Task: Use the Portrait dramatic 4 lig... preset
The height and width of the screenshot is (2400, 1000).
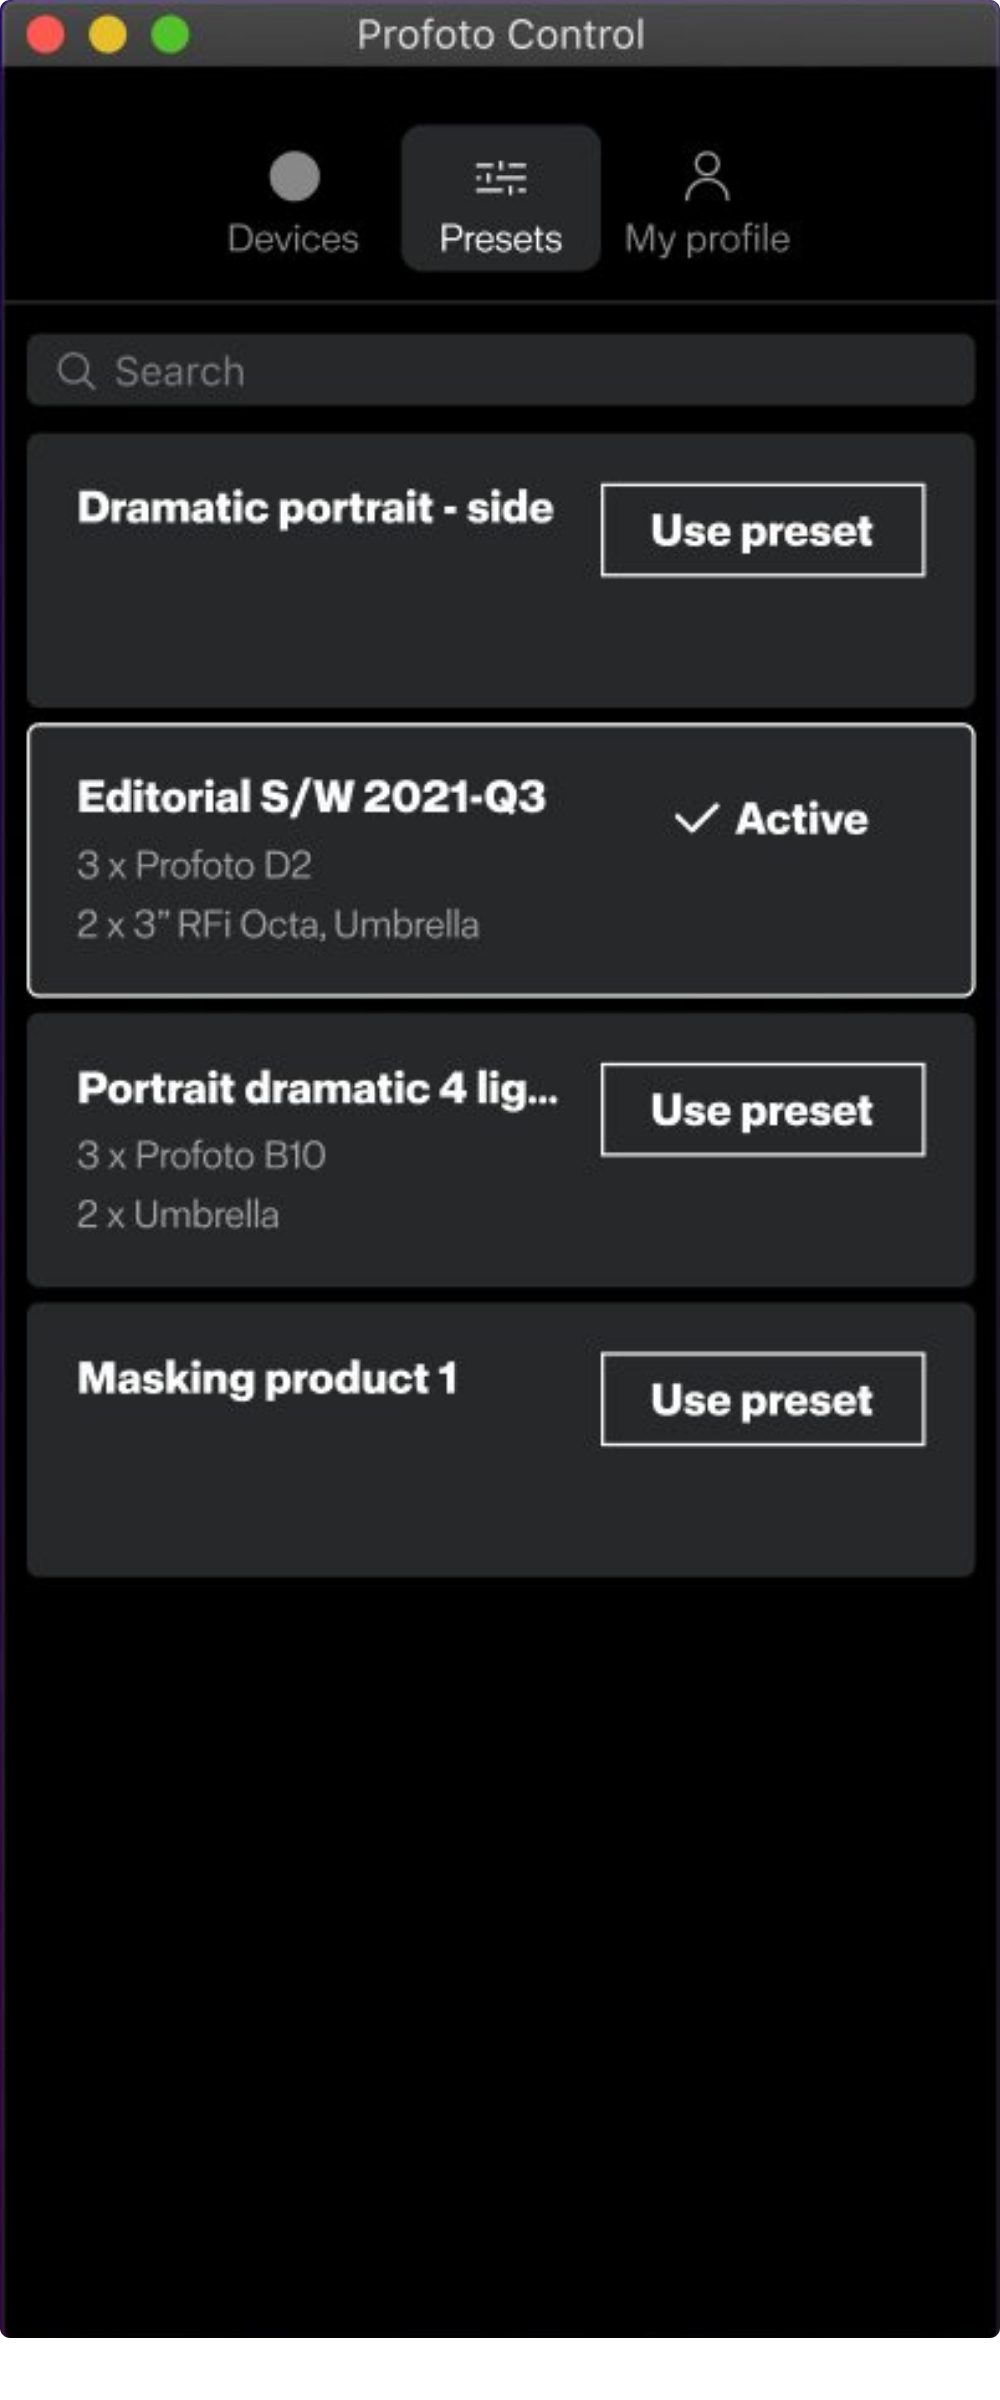Action: (762, 1110)
